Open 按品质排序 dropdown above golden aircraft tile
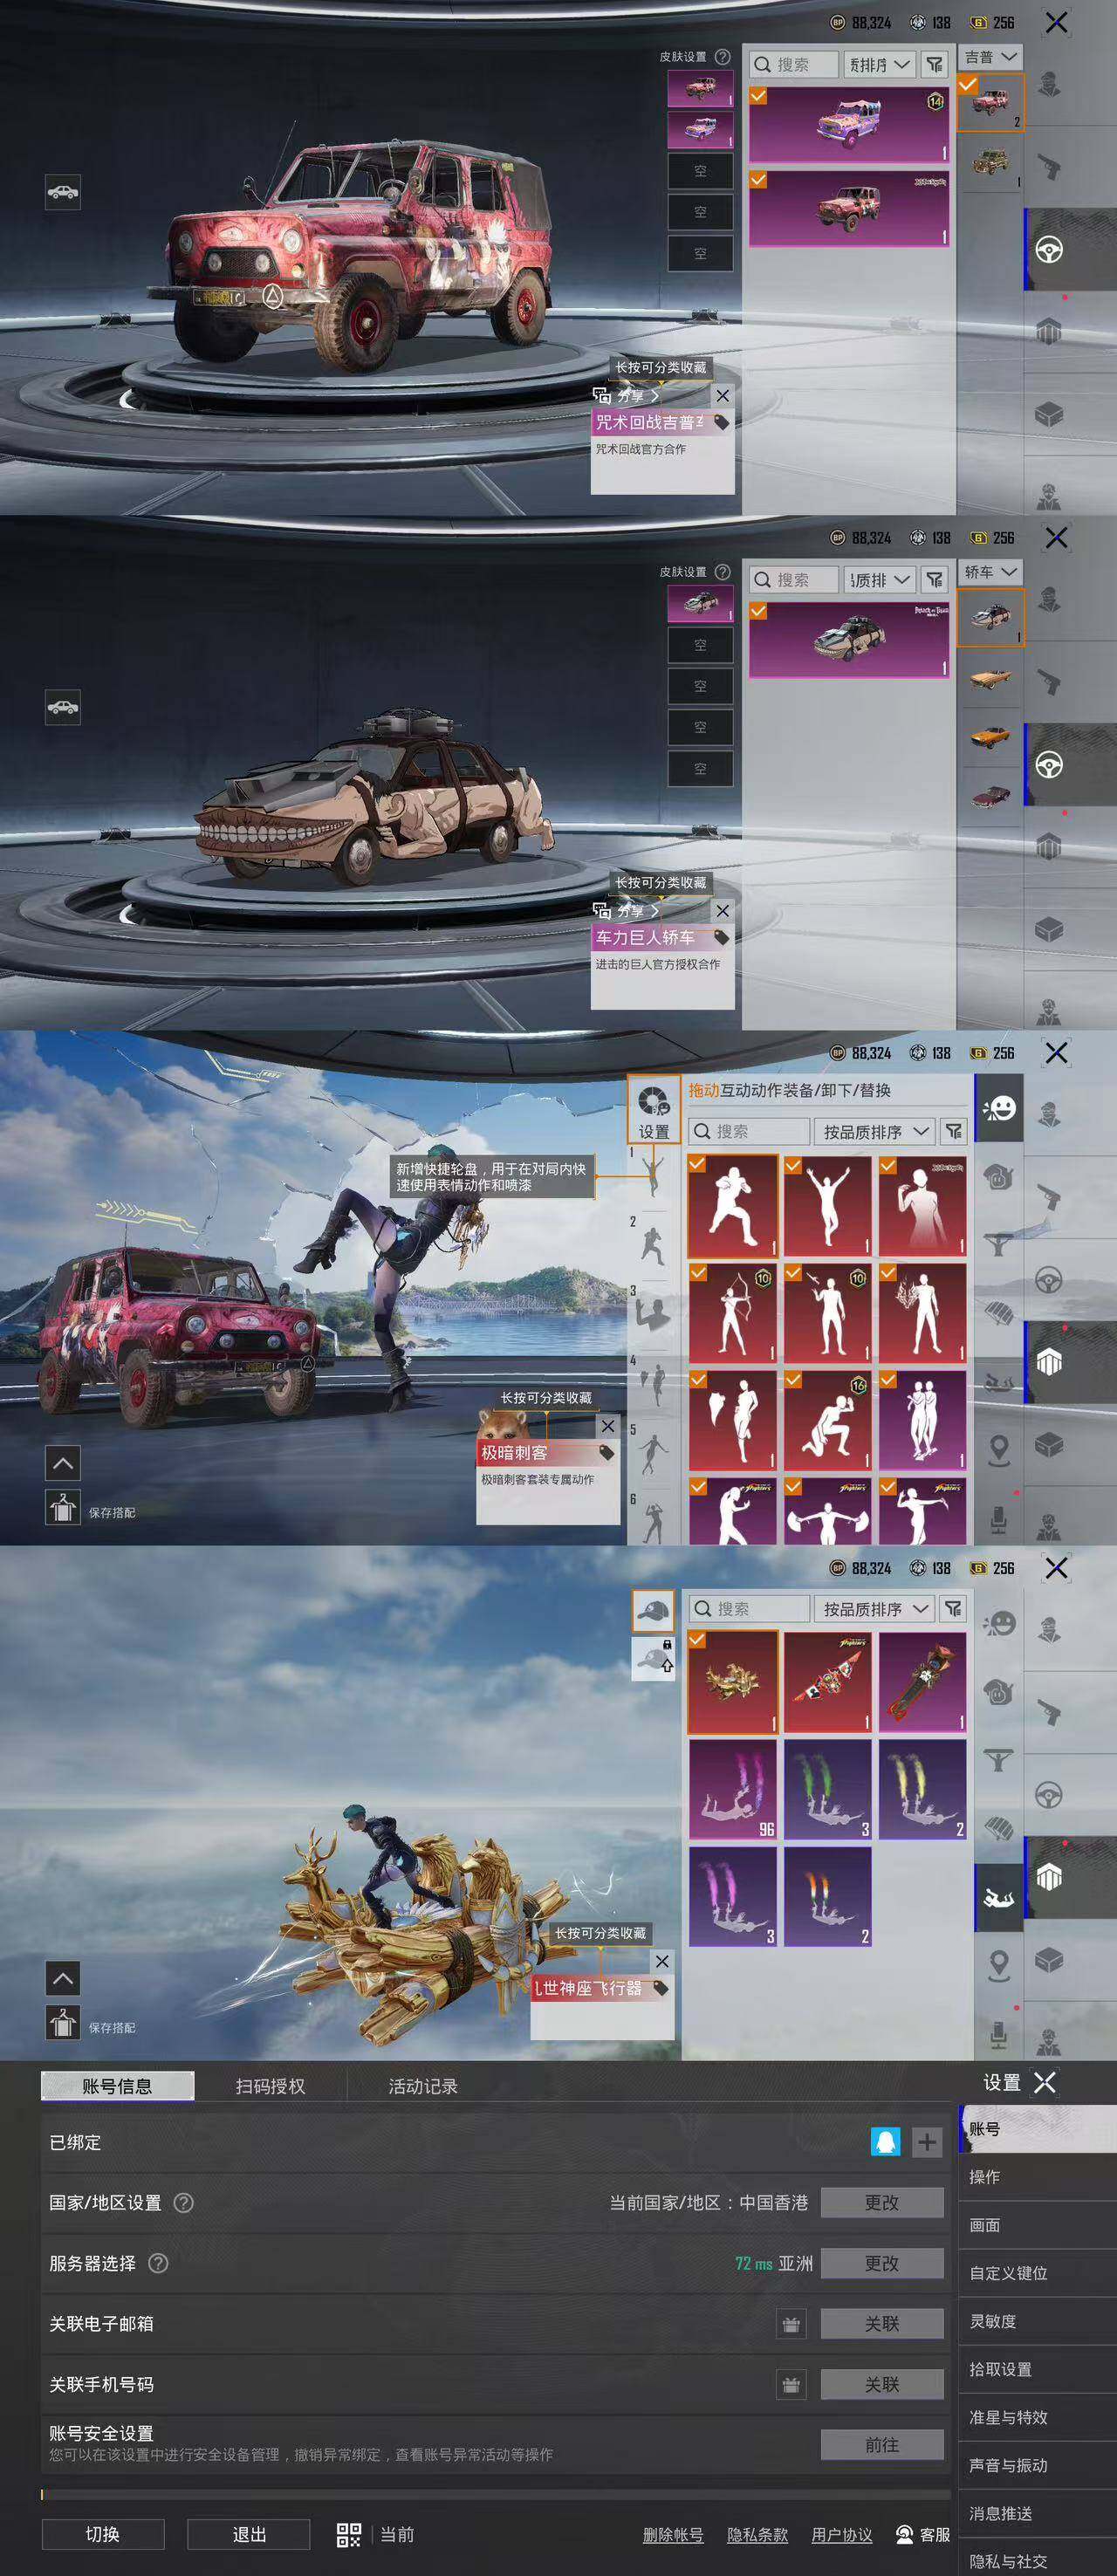This screenshot has width=1117, height=2576. (x=876, y=1608)
